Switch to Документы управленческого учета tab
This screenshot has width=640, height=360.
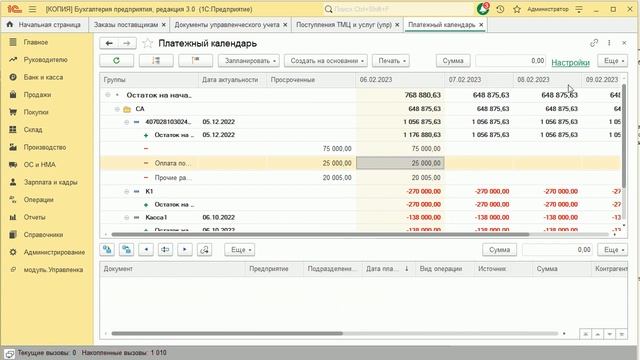point(227,25)
